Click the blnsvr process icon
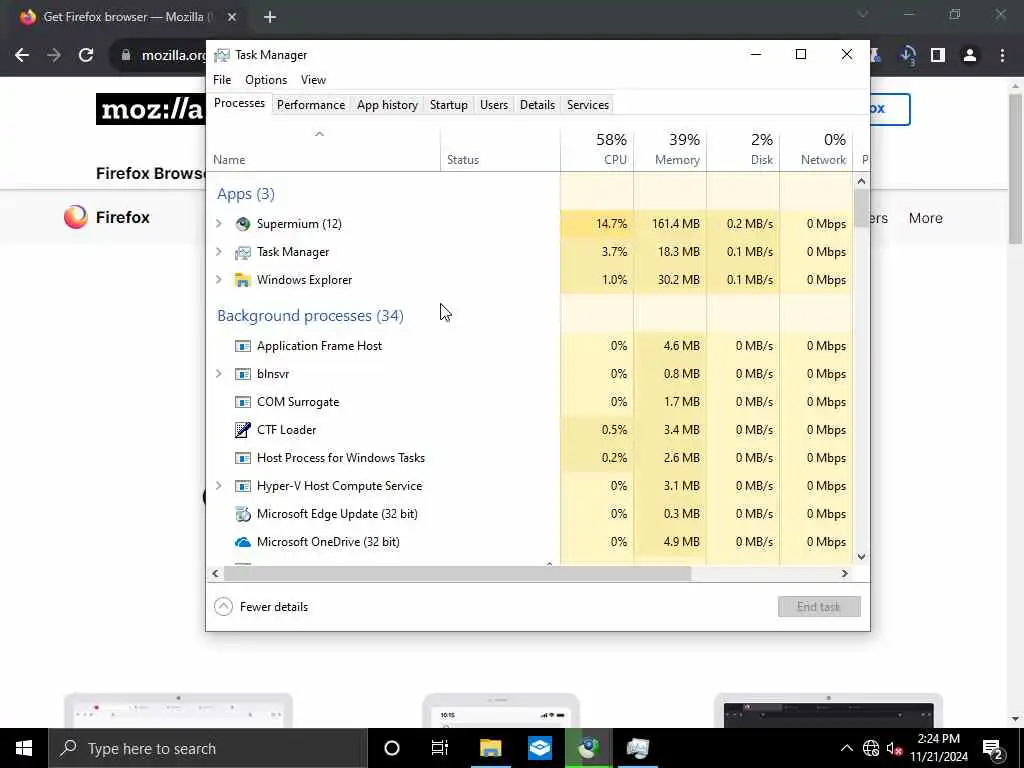The image size is (1024, 768). (243, 374)
